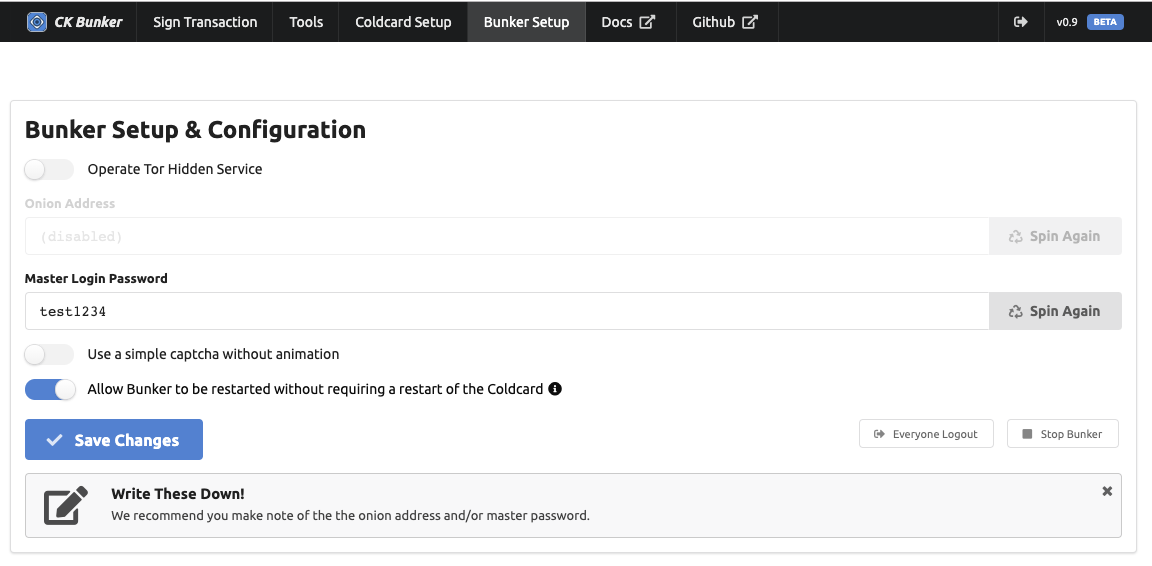Click recycle icon on master password Spin Again

1016,311
